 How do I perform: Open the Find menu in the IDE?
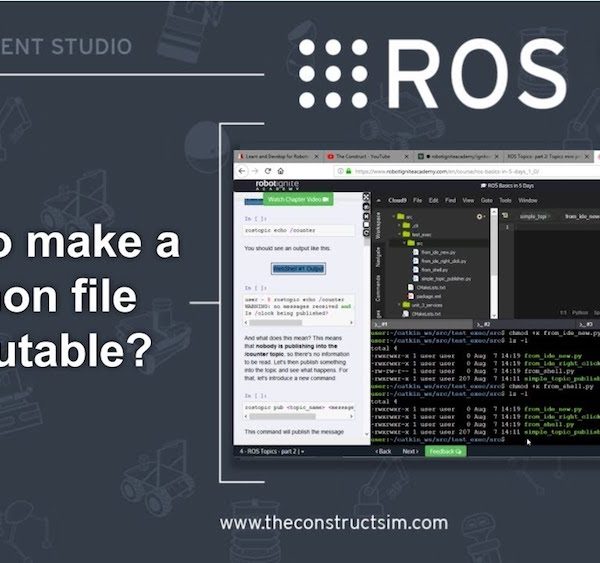click(450, 201)
